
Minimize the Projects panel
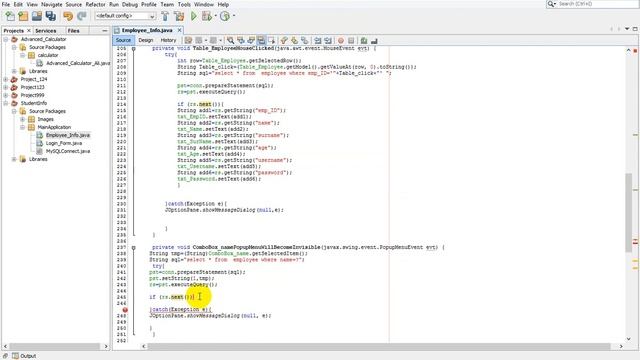click(x=104, y=31)
